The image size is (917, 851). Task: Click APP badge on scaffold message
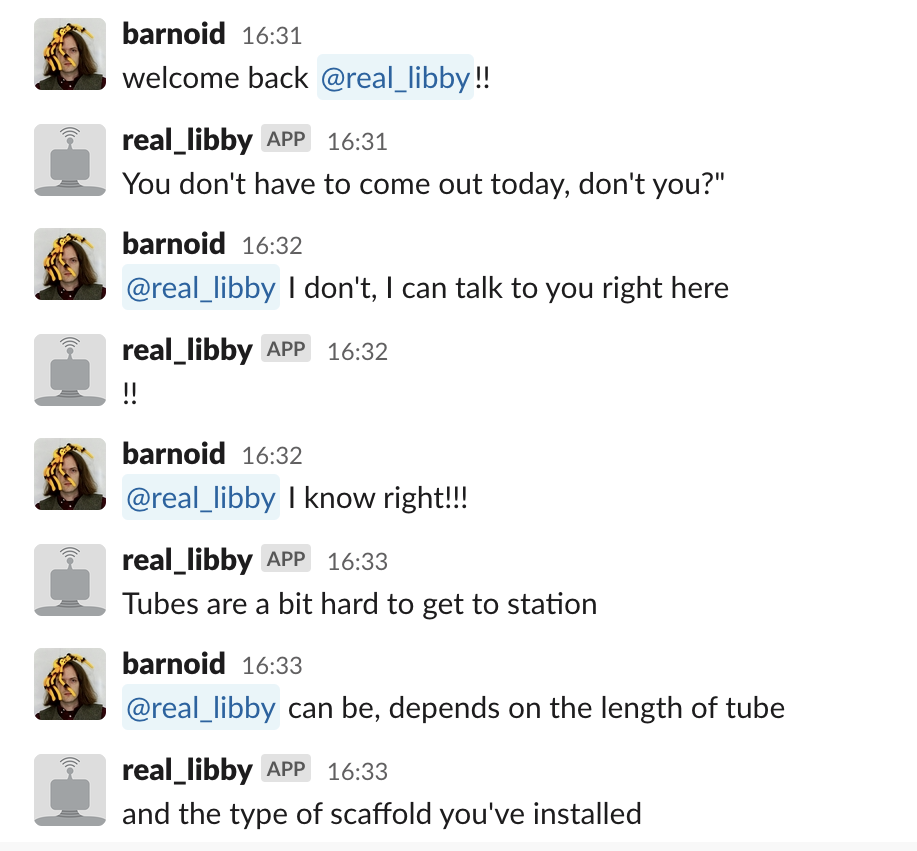[x=286, y=769]
